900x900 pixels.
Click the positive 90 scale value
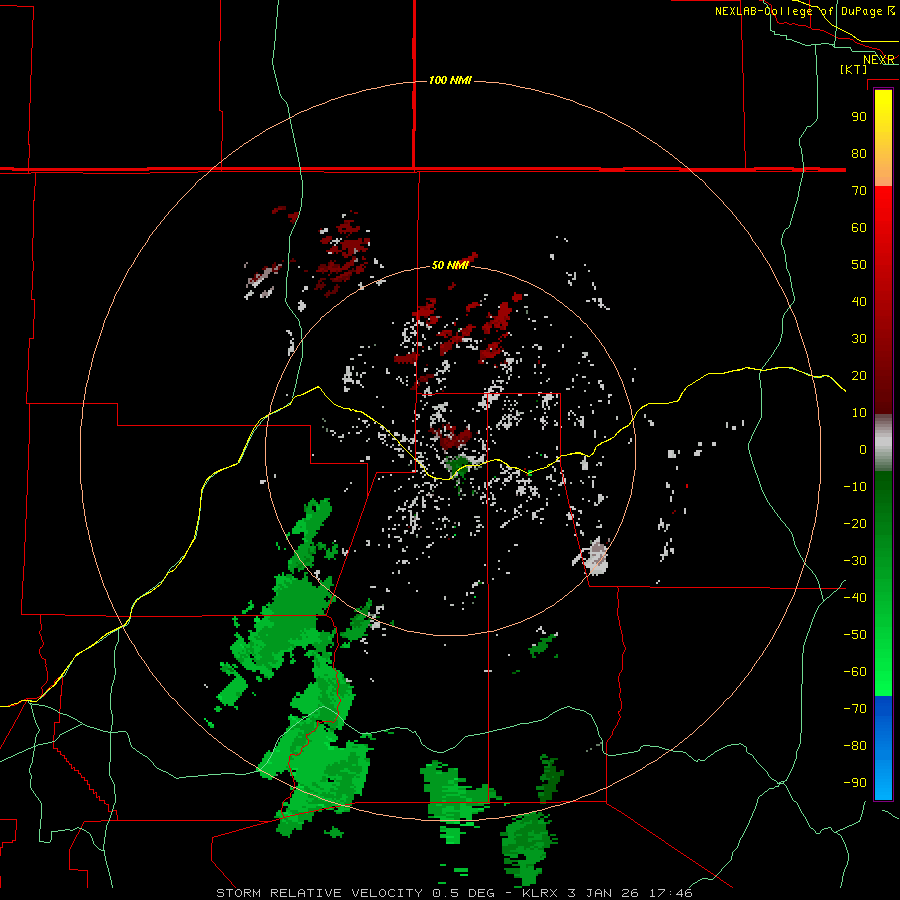(859, 117)
